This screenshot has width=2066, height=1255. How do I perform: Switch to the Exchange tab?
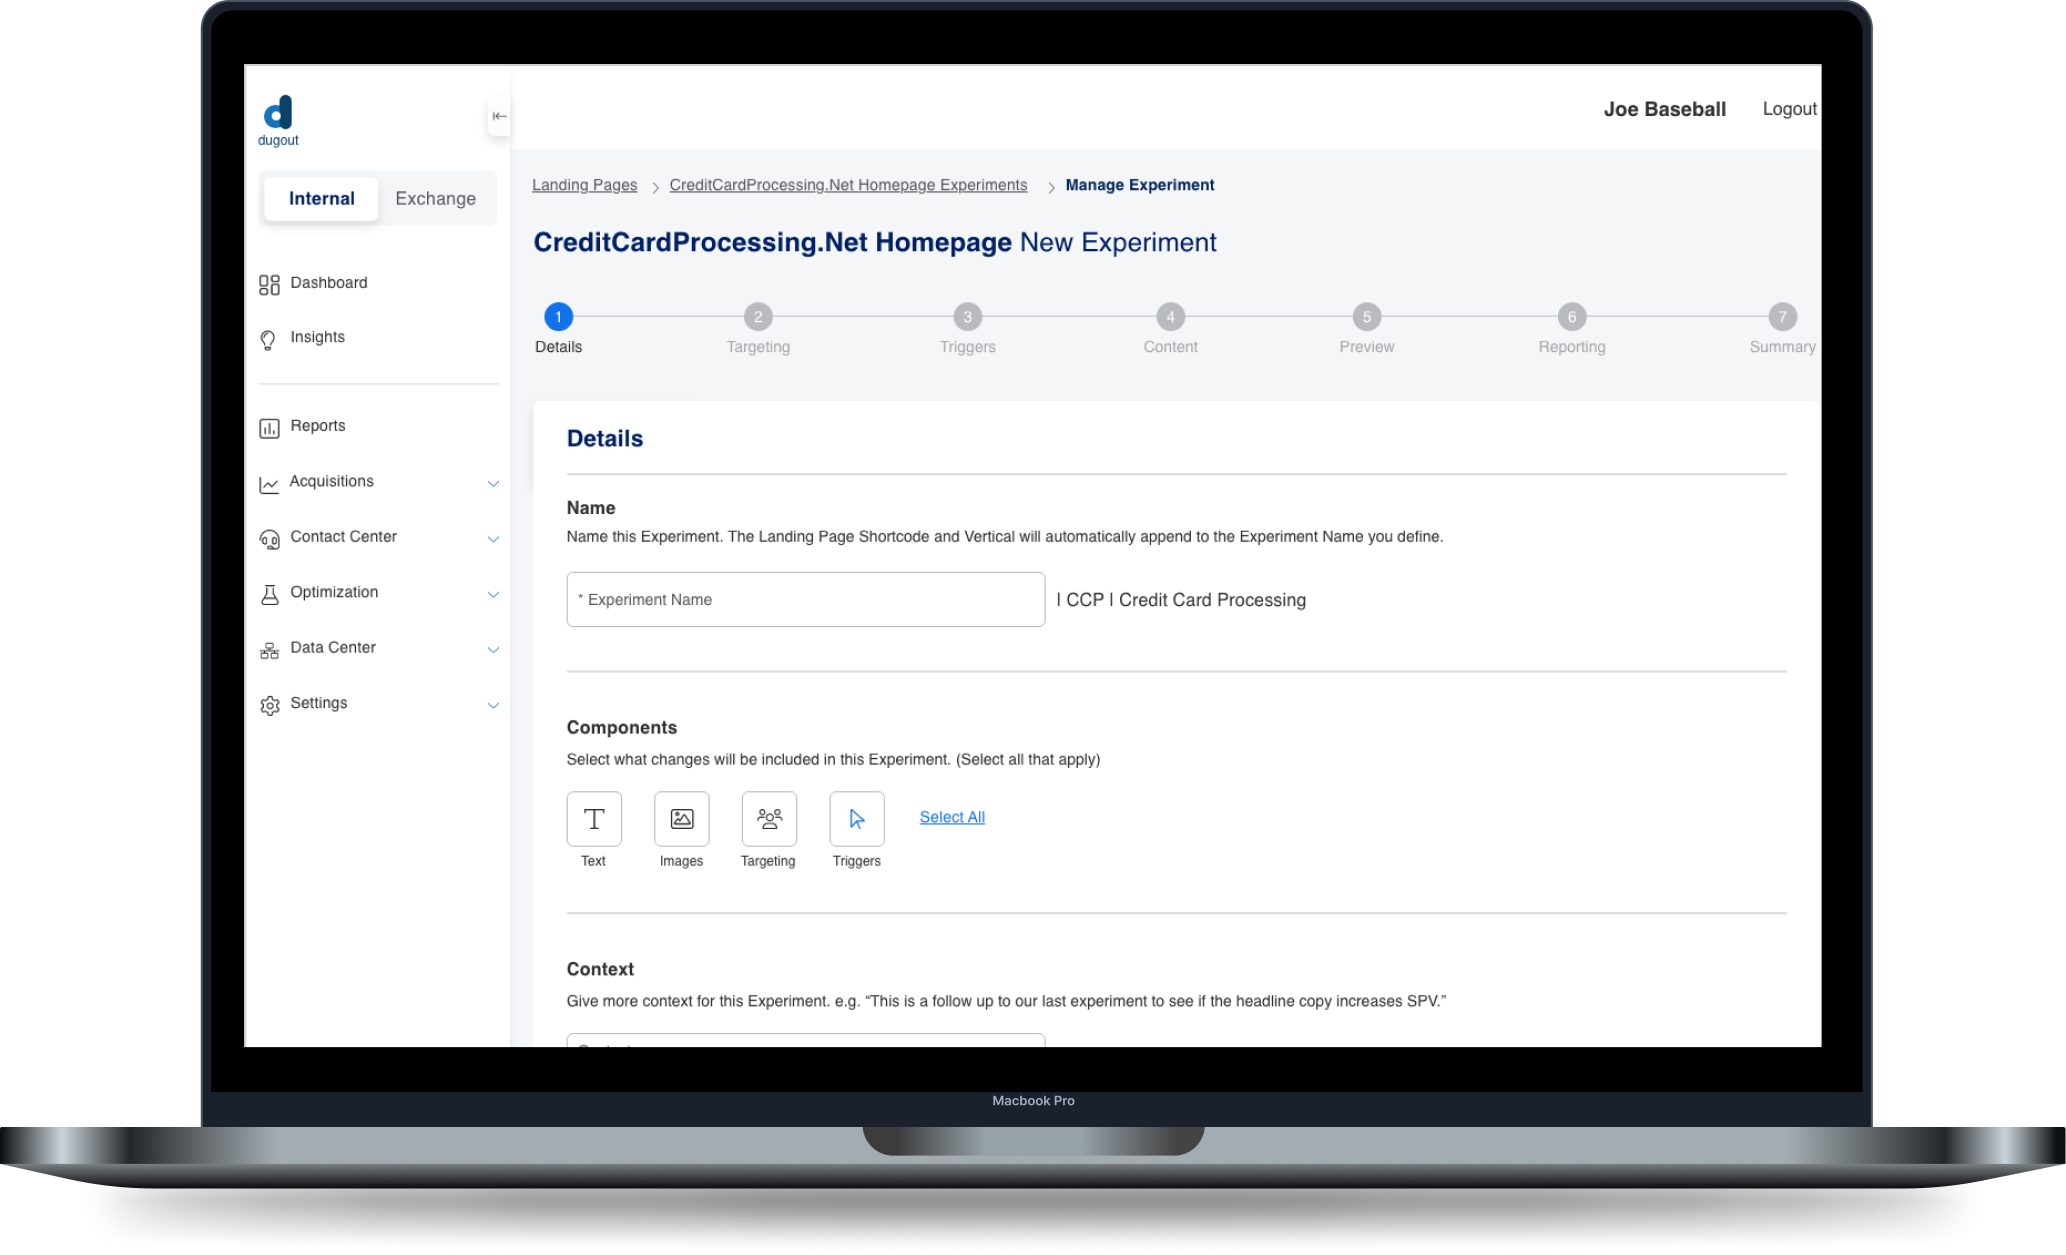435,199
